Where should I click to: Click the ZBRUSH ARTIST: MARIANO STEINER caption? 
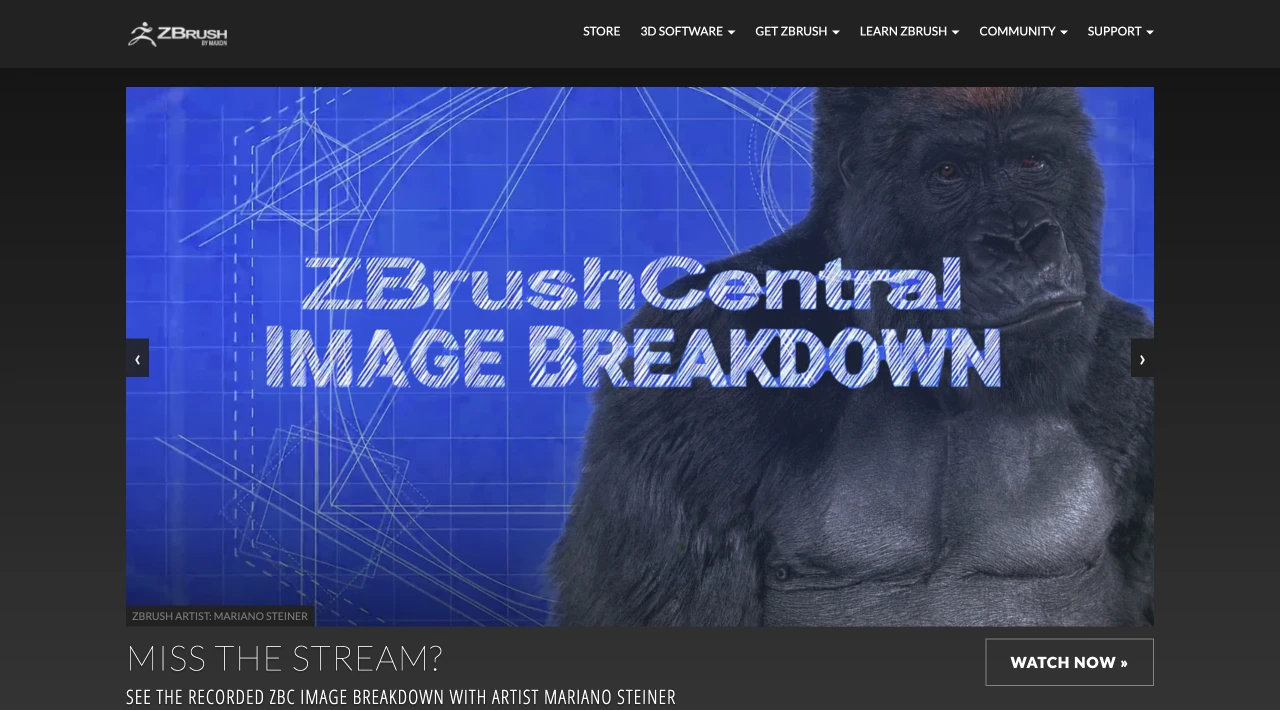point(220,616)
